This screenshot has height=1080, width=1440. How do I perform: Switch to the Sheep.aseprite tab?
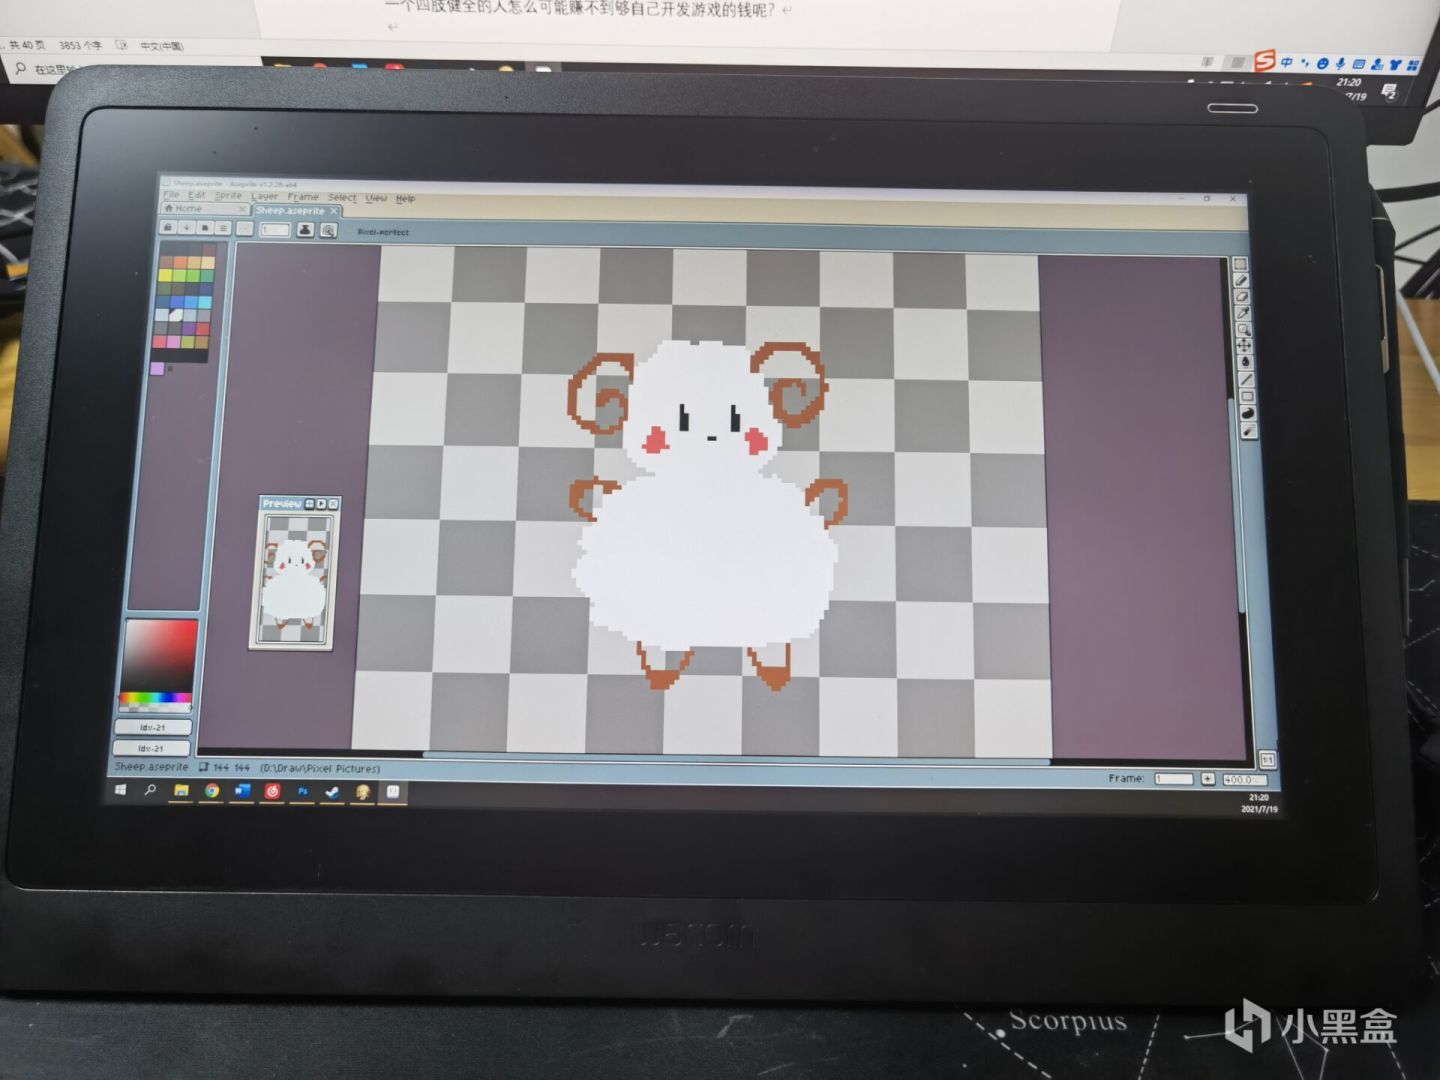point(297,211)
